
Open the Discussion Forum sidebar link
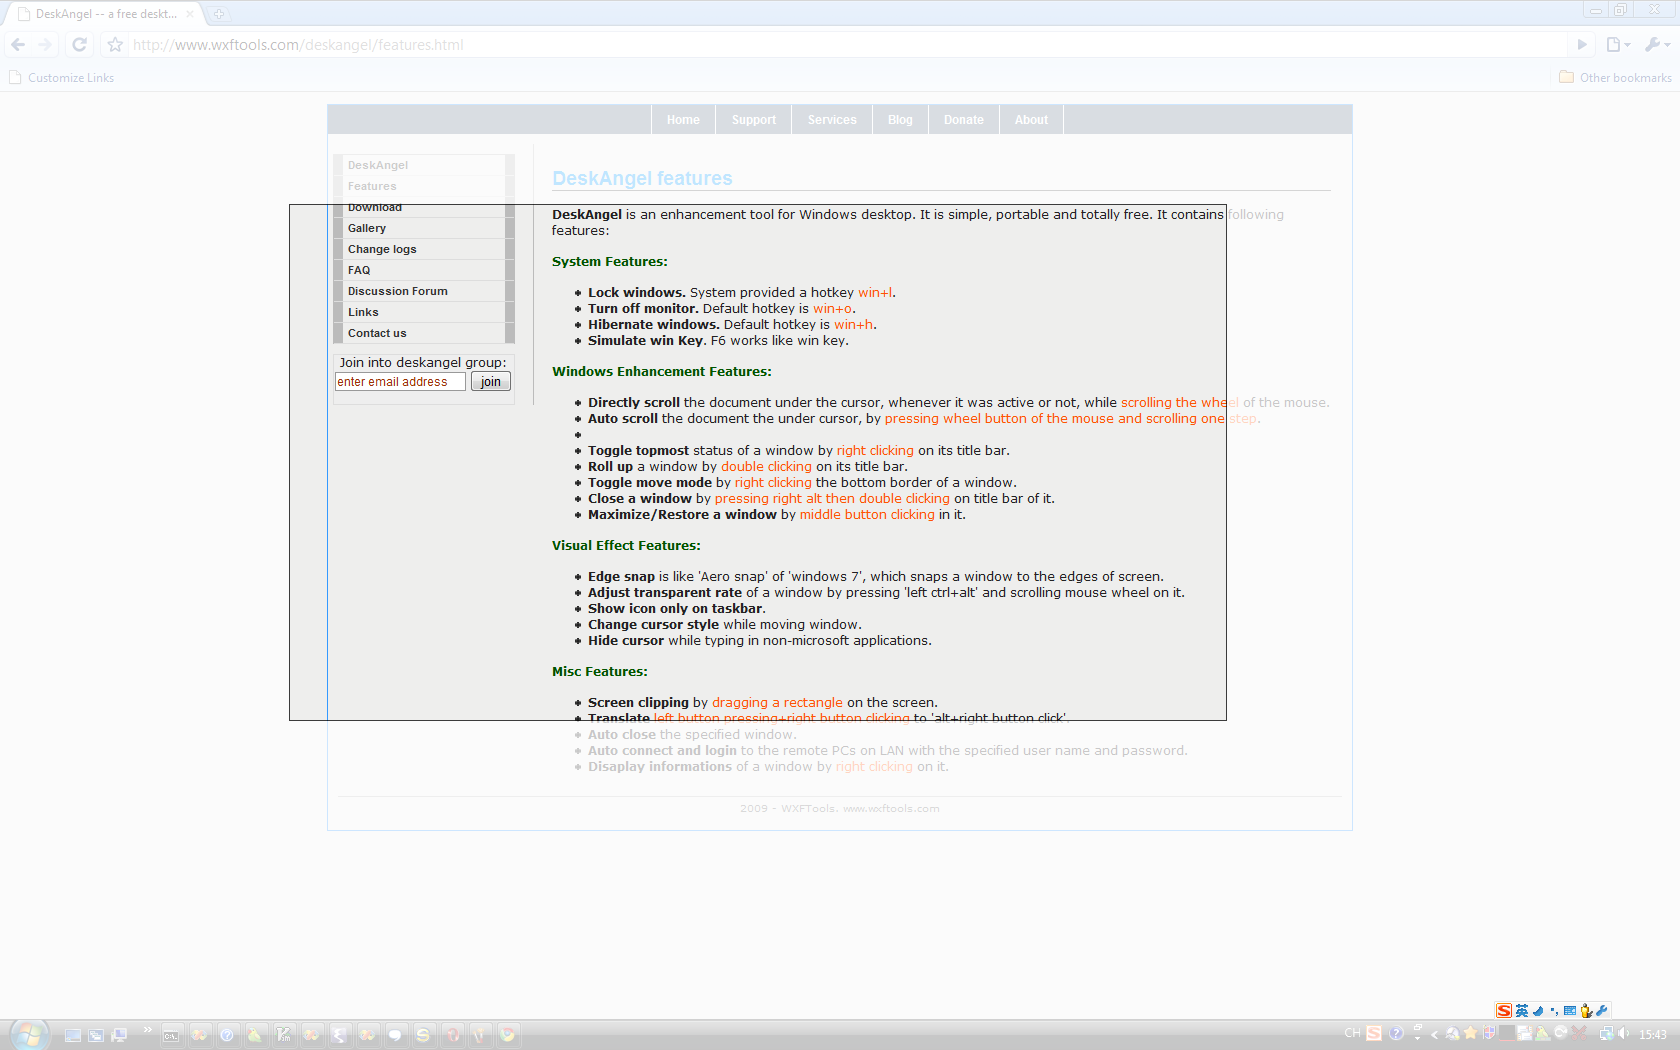tap(398, 291)
